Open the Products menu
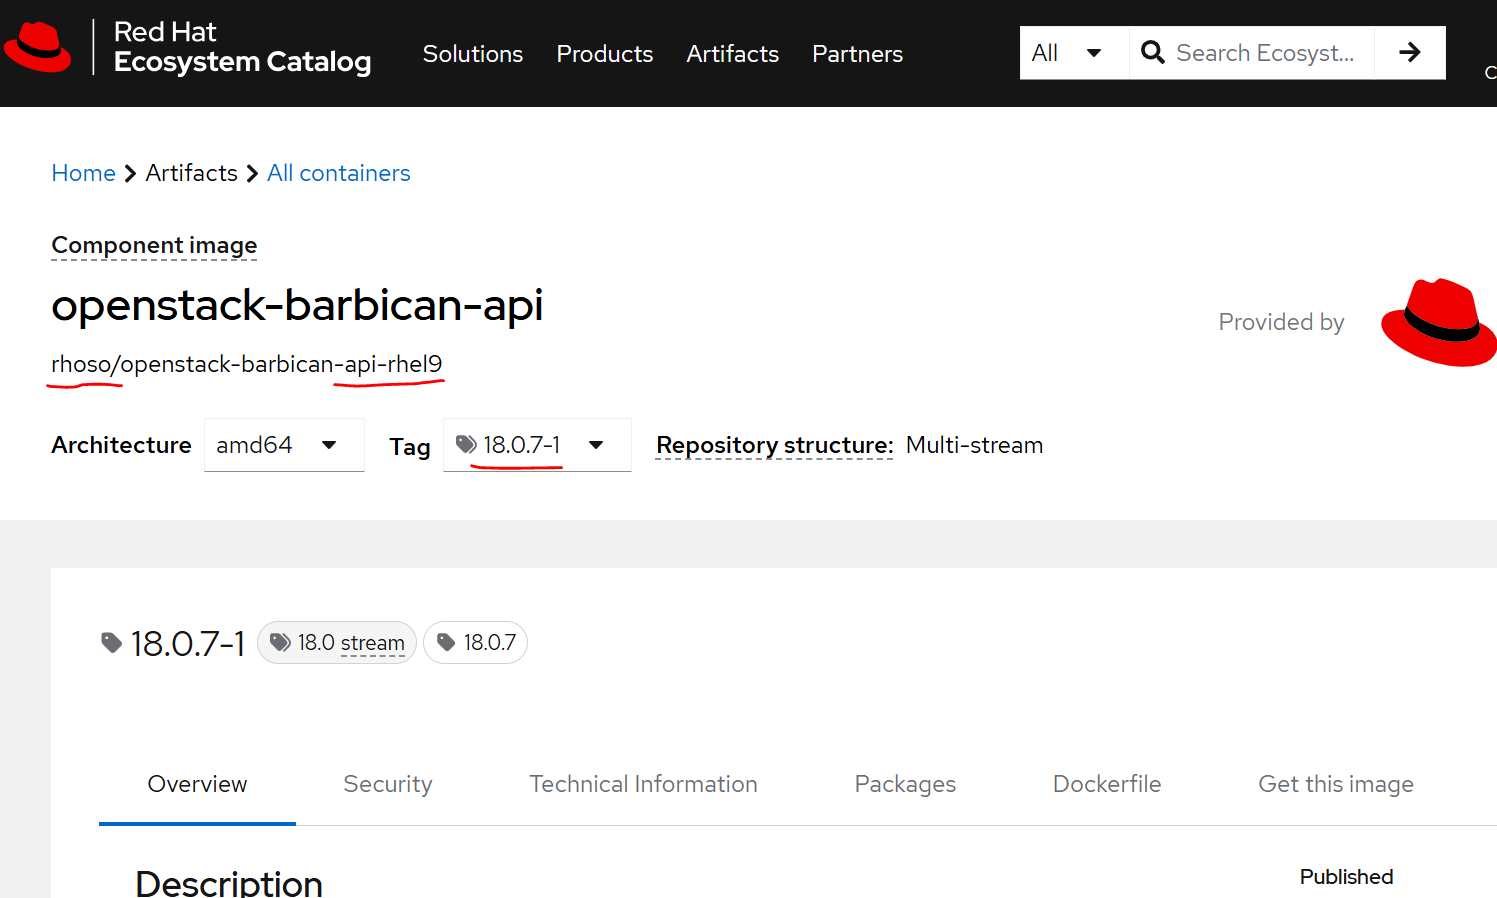This screenshot has height=898, width=1497. click(x=604, y=54)
